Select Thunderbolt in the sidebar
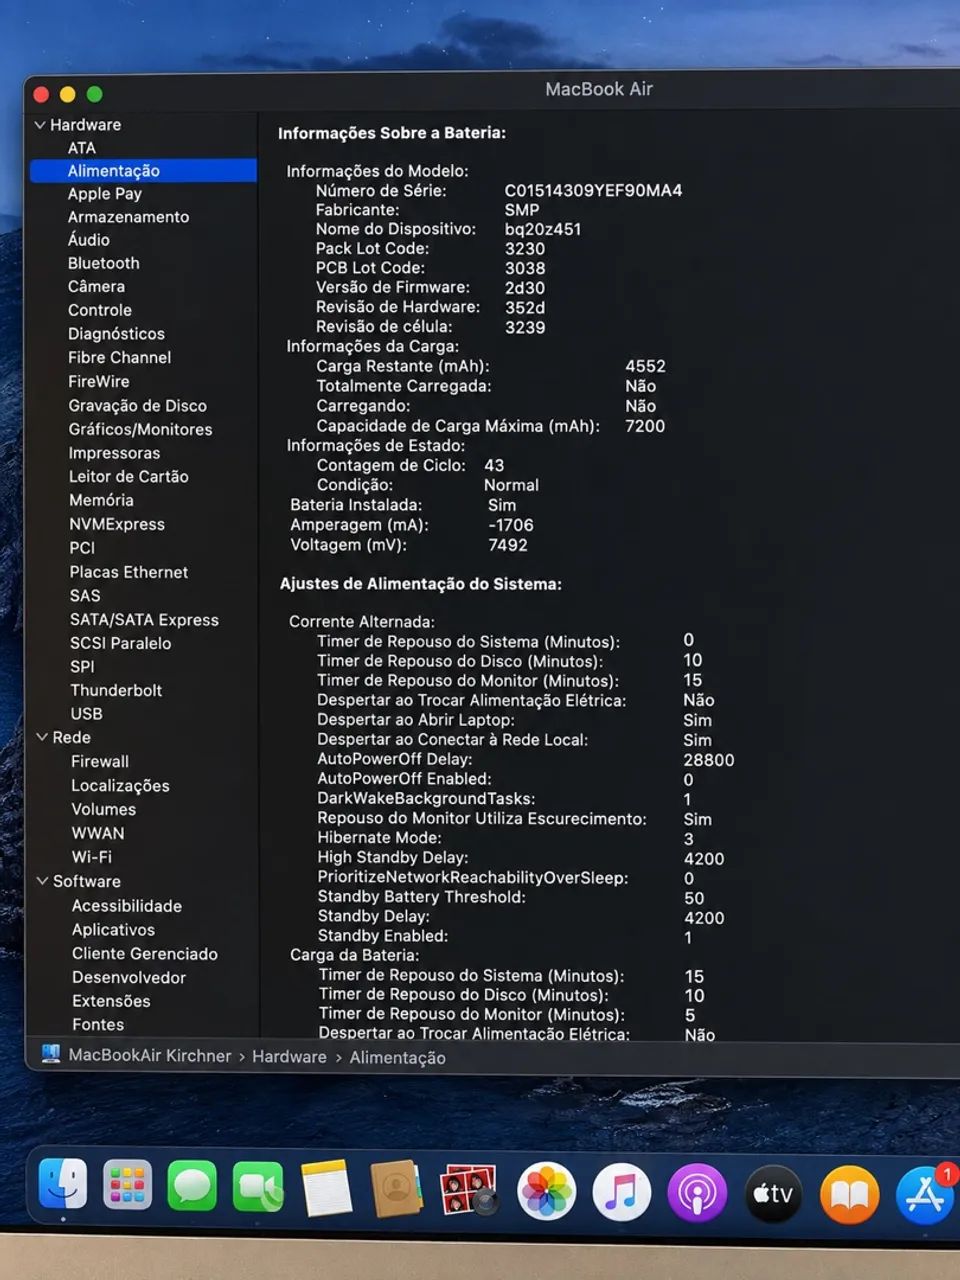This screenshot has width=960, height=1280. tap(116, 690)
